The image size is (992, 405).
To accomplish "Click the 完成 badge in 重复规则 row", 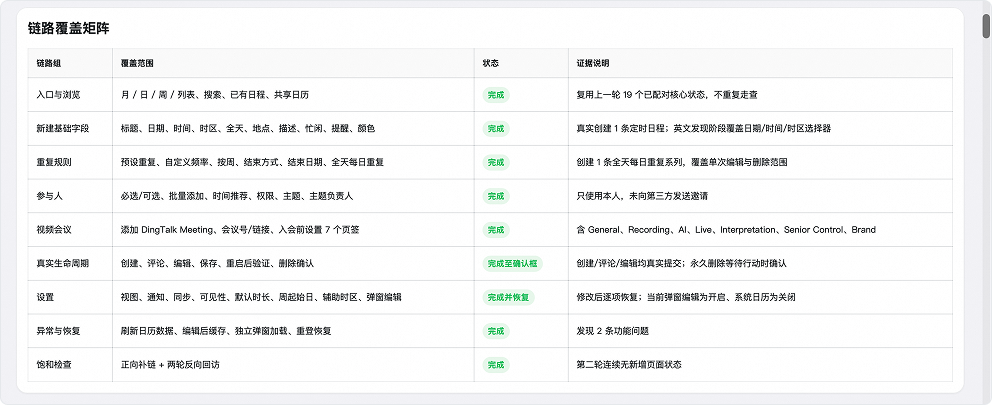I will [496, 162].
